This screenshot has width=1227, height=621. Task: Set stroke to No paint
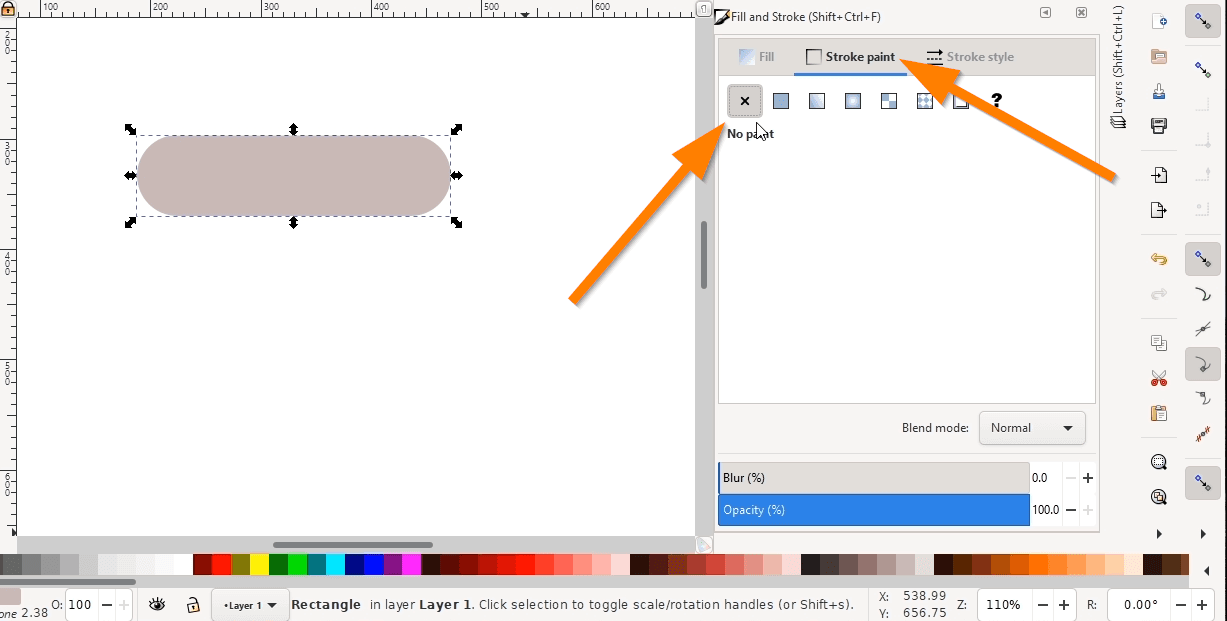745,101
